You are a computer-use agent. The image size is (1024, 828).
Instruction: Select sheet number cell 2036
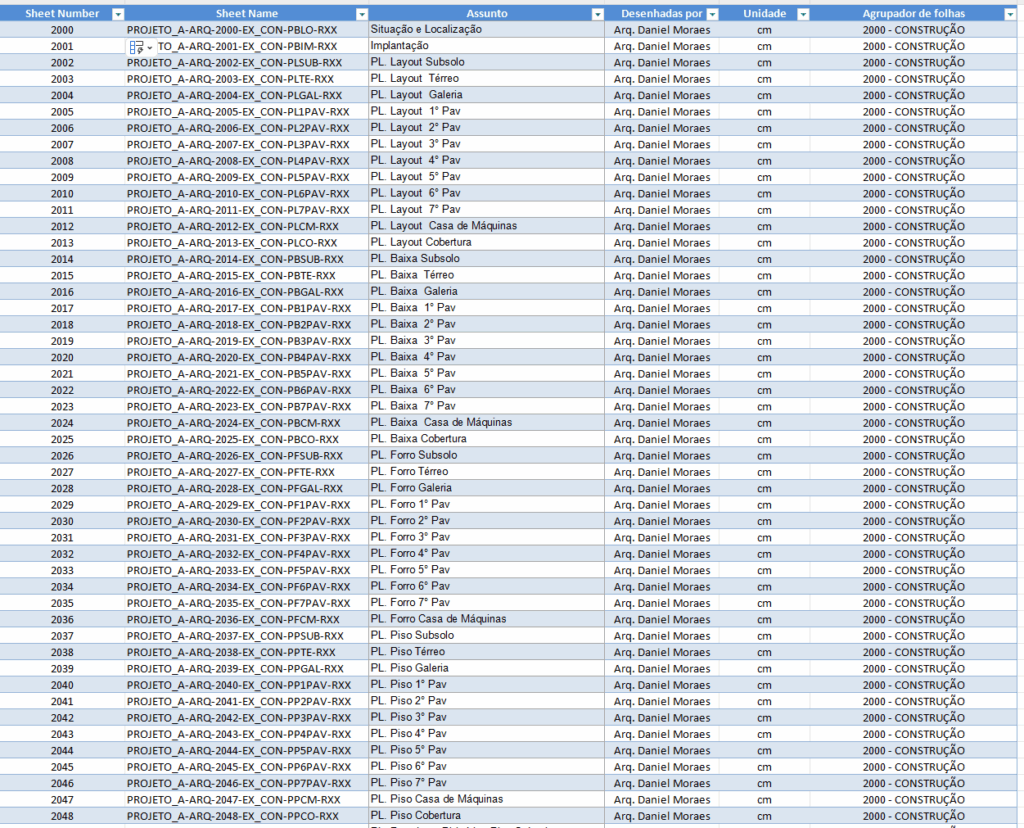click(x=62, y=620)
